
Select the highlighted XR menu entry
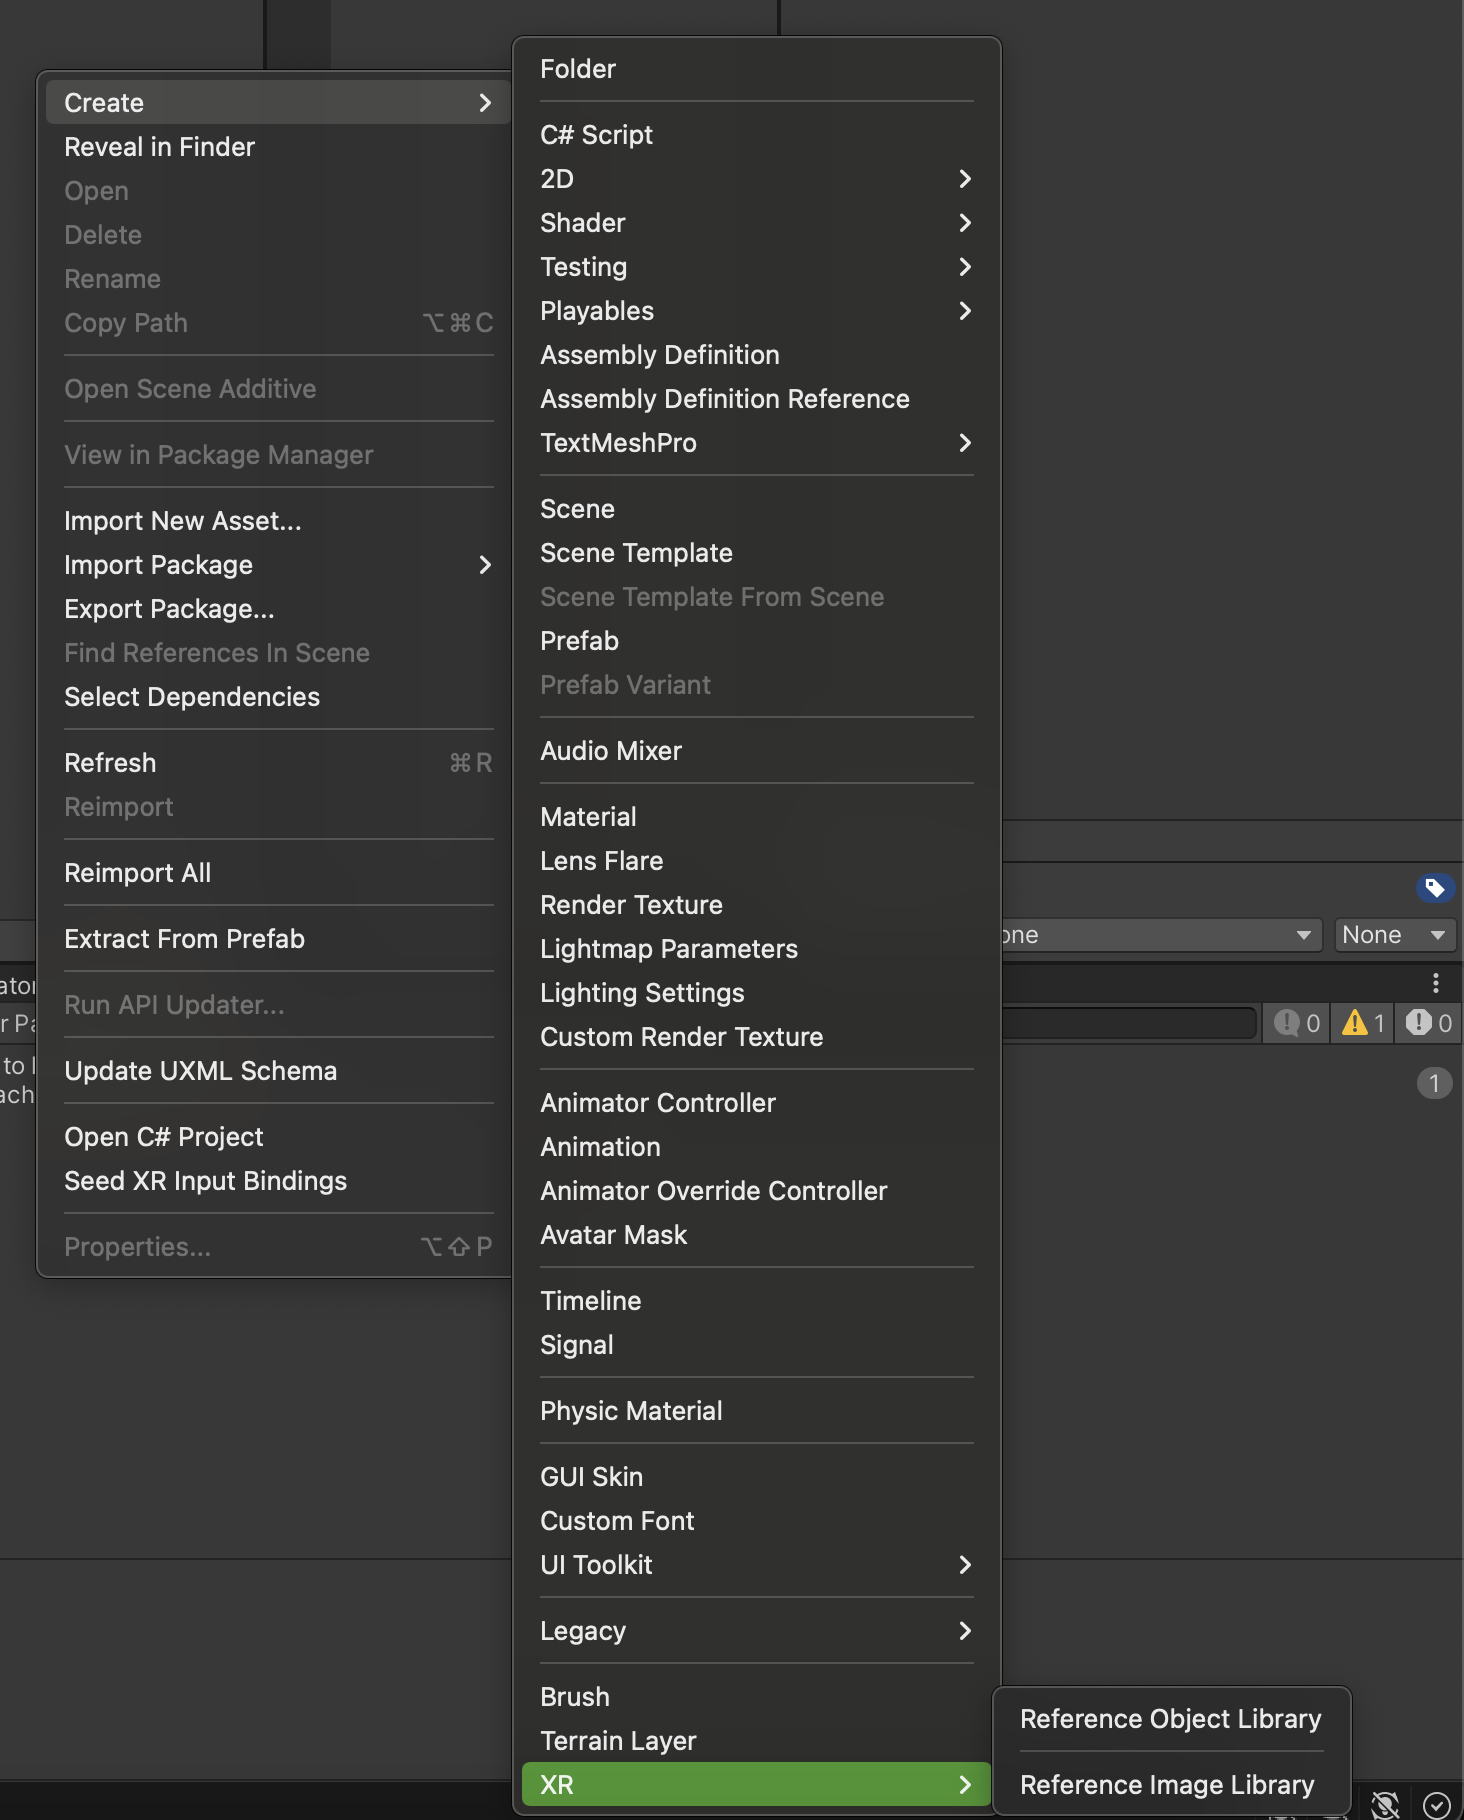coord(756,1785)
